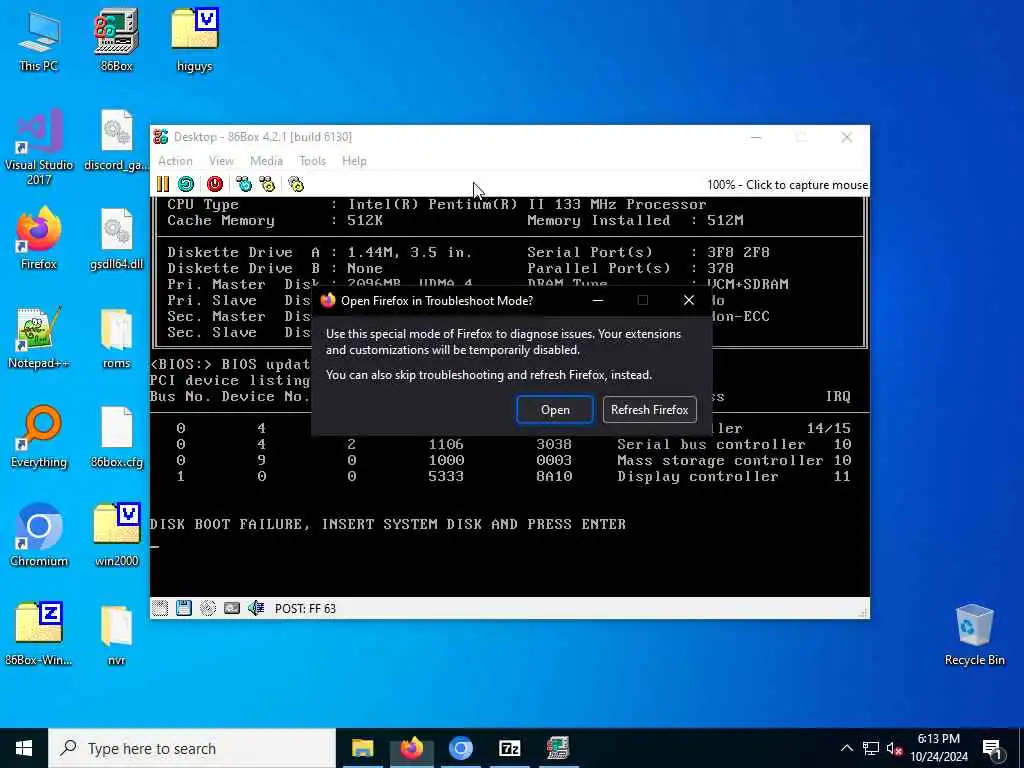Screen dimensions: 1024x768
Task: Select the 86box.cfg file icon
Action: (x=116, y=437)
